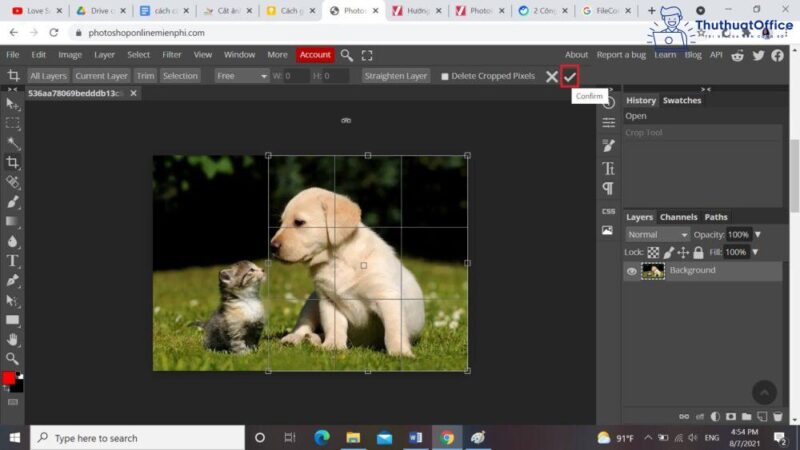Select the Zoom tool in left toolbar
This screenshot has height=450, width=800.
pos(13,359)
